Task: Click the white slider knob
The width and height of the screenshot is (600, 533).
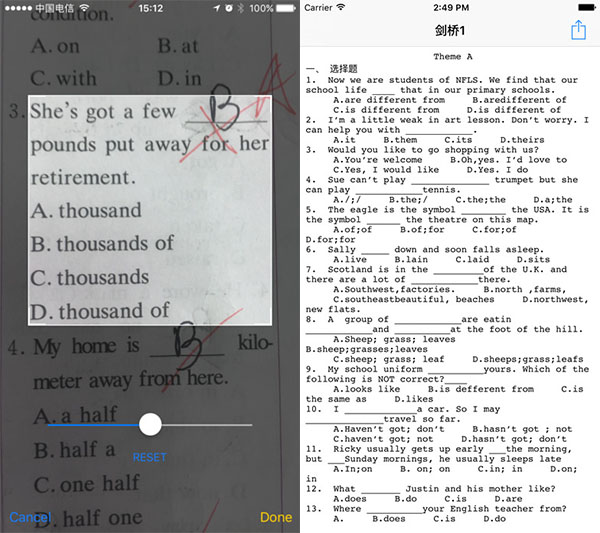Action: (x=150, y=425)
